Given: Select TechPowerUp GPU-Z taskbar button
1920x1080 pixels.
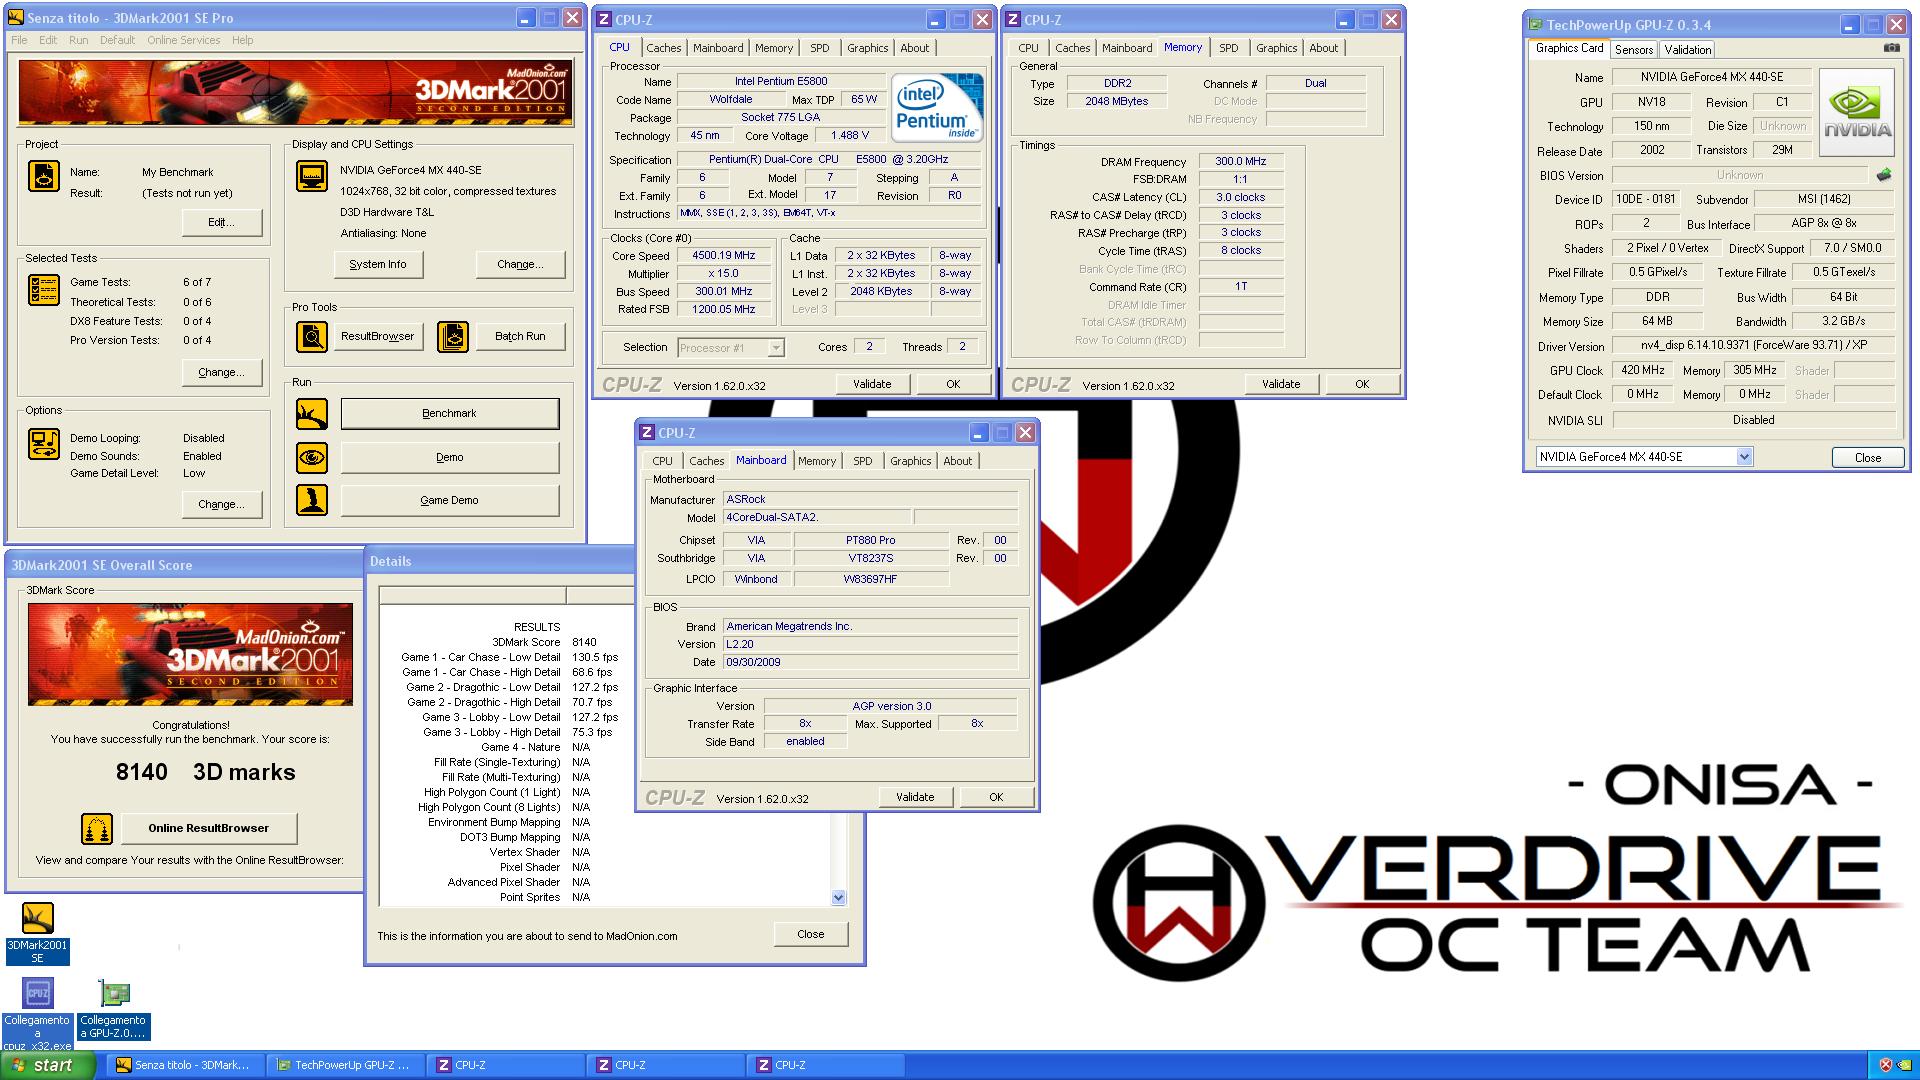Looking at the screenshot, I should click(x=346, y=1066).
